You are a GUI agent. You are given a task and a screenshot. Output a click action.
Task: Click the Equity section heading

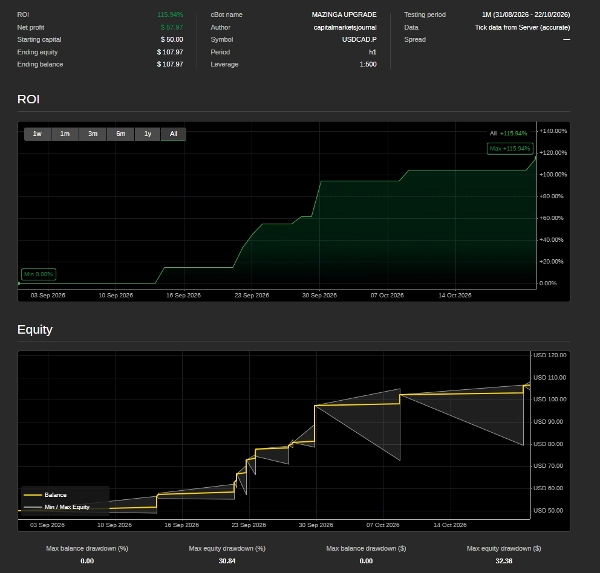point(35,330)
